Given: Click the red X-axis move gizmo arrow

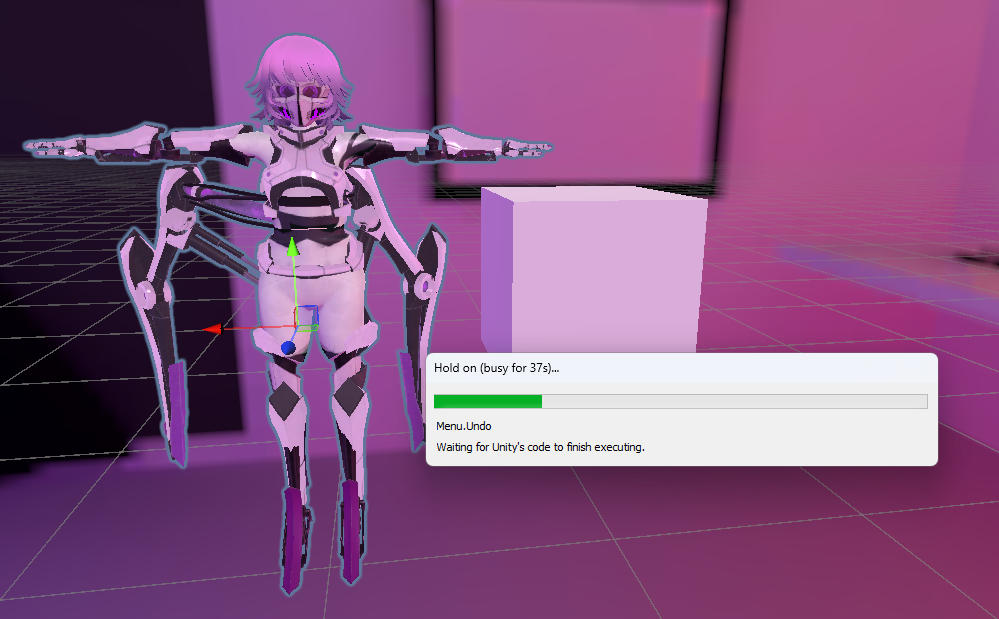Looking at the screenshot, I should (211, 327).
